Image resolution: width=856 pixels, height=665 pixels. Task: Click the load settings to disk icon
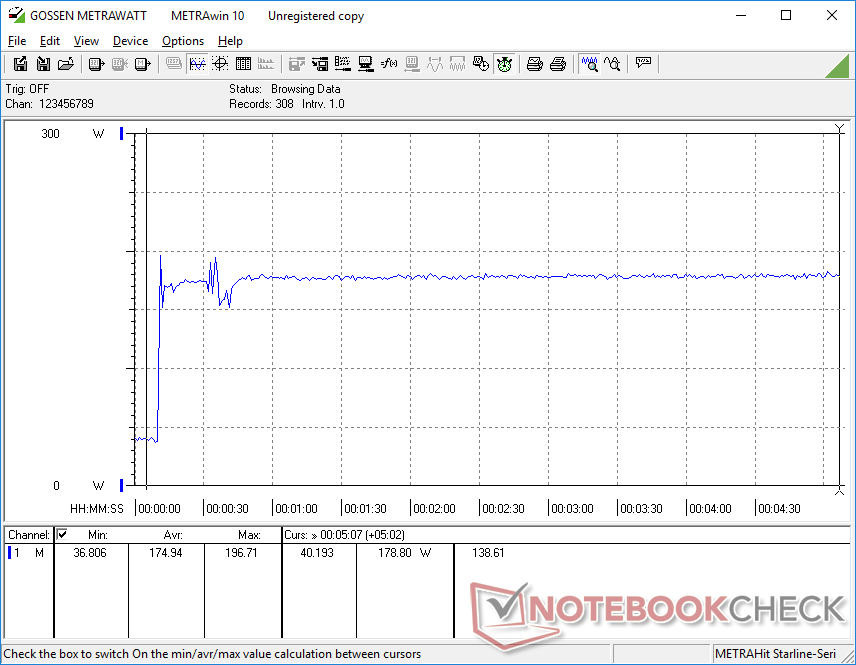[320, 64]
